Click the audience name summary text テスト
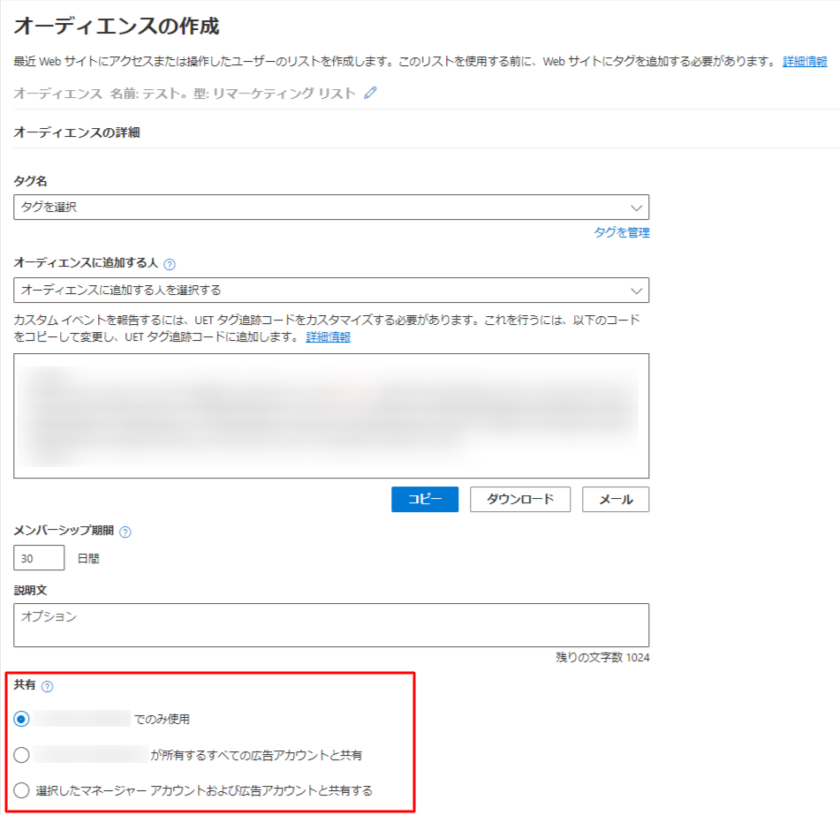 (x=183, y=94)
